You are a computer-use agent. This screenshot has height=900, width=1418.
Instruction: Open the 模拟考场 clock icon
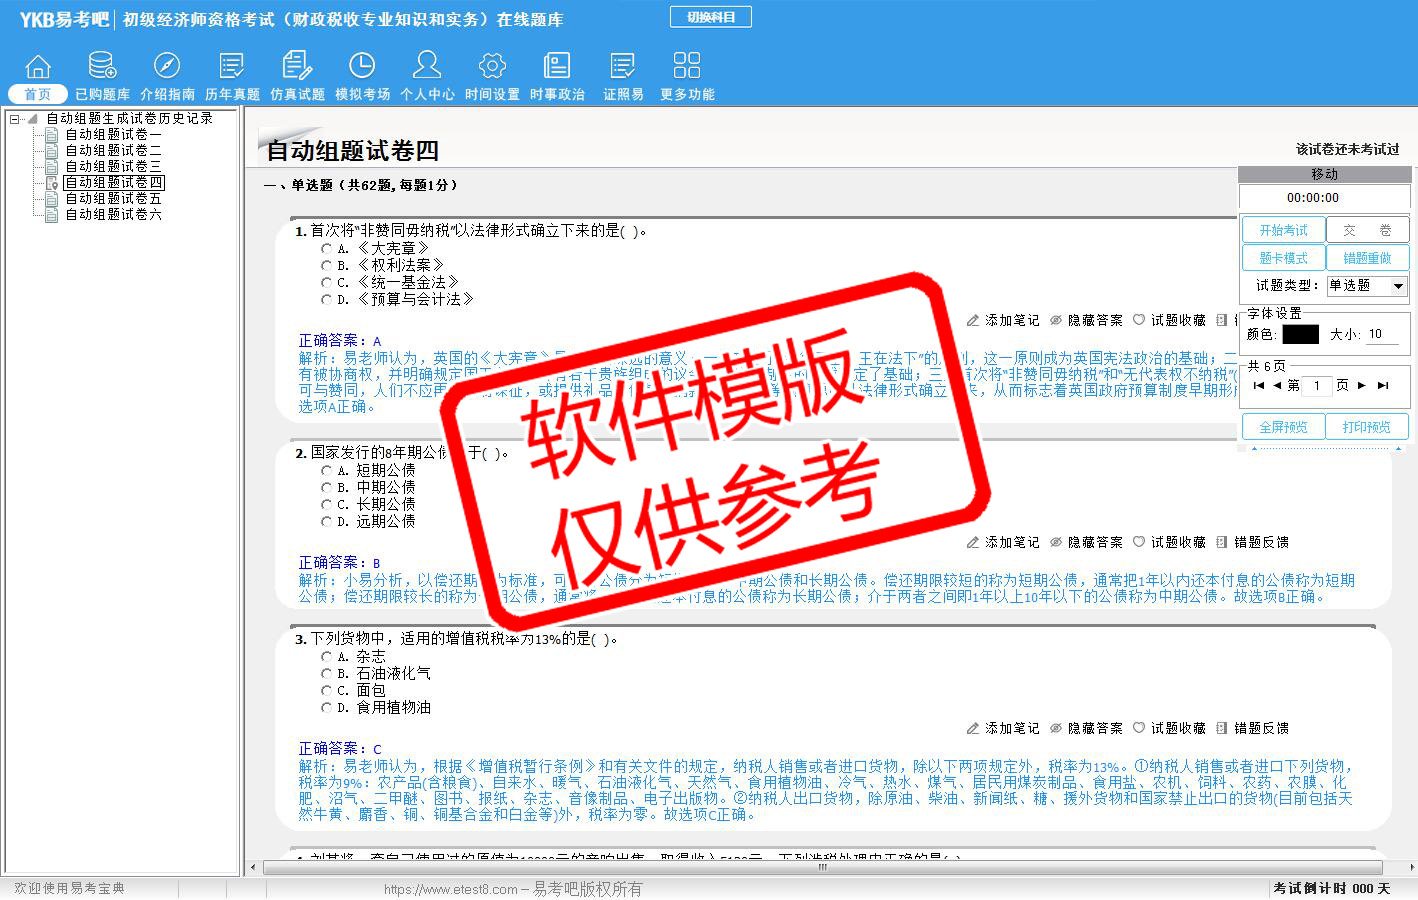362,67
